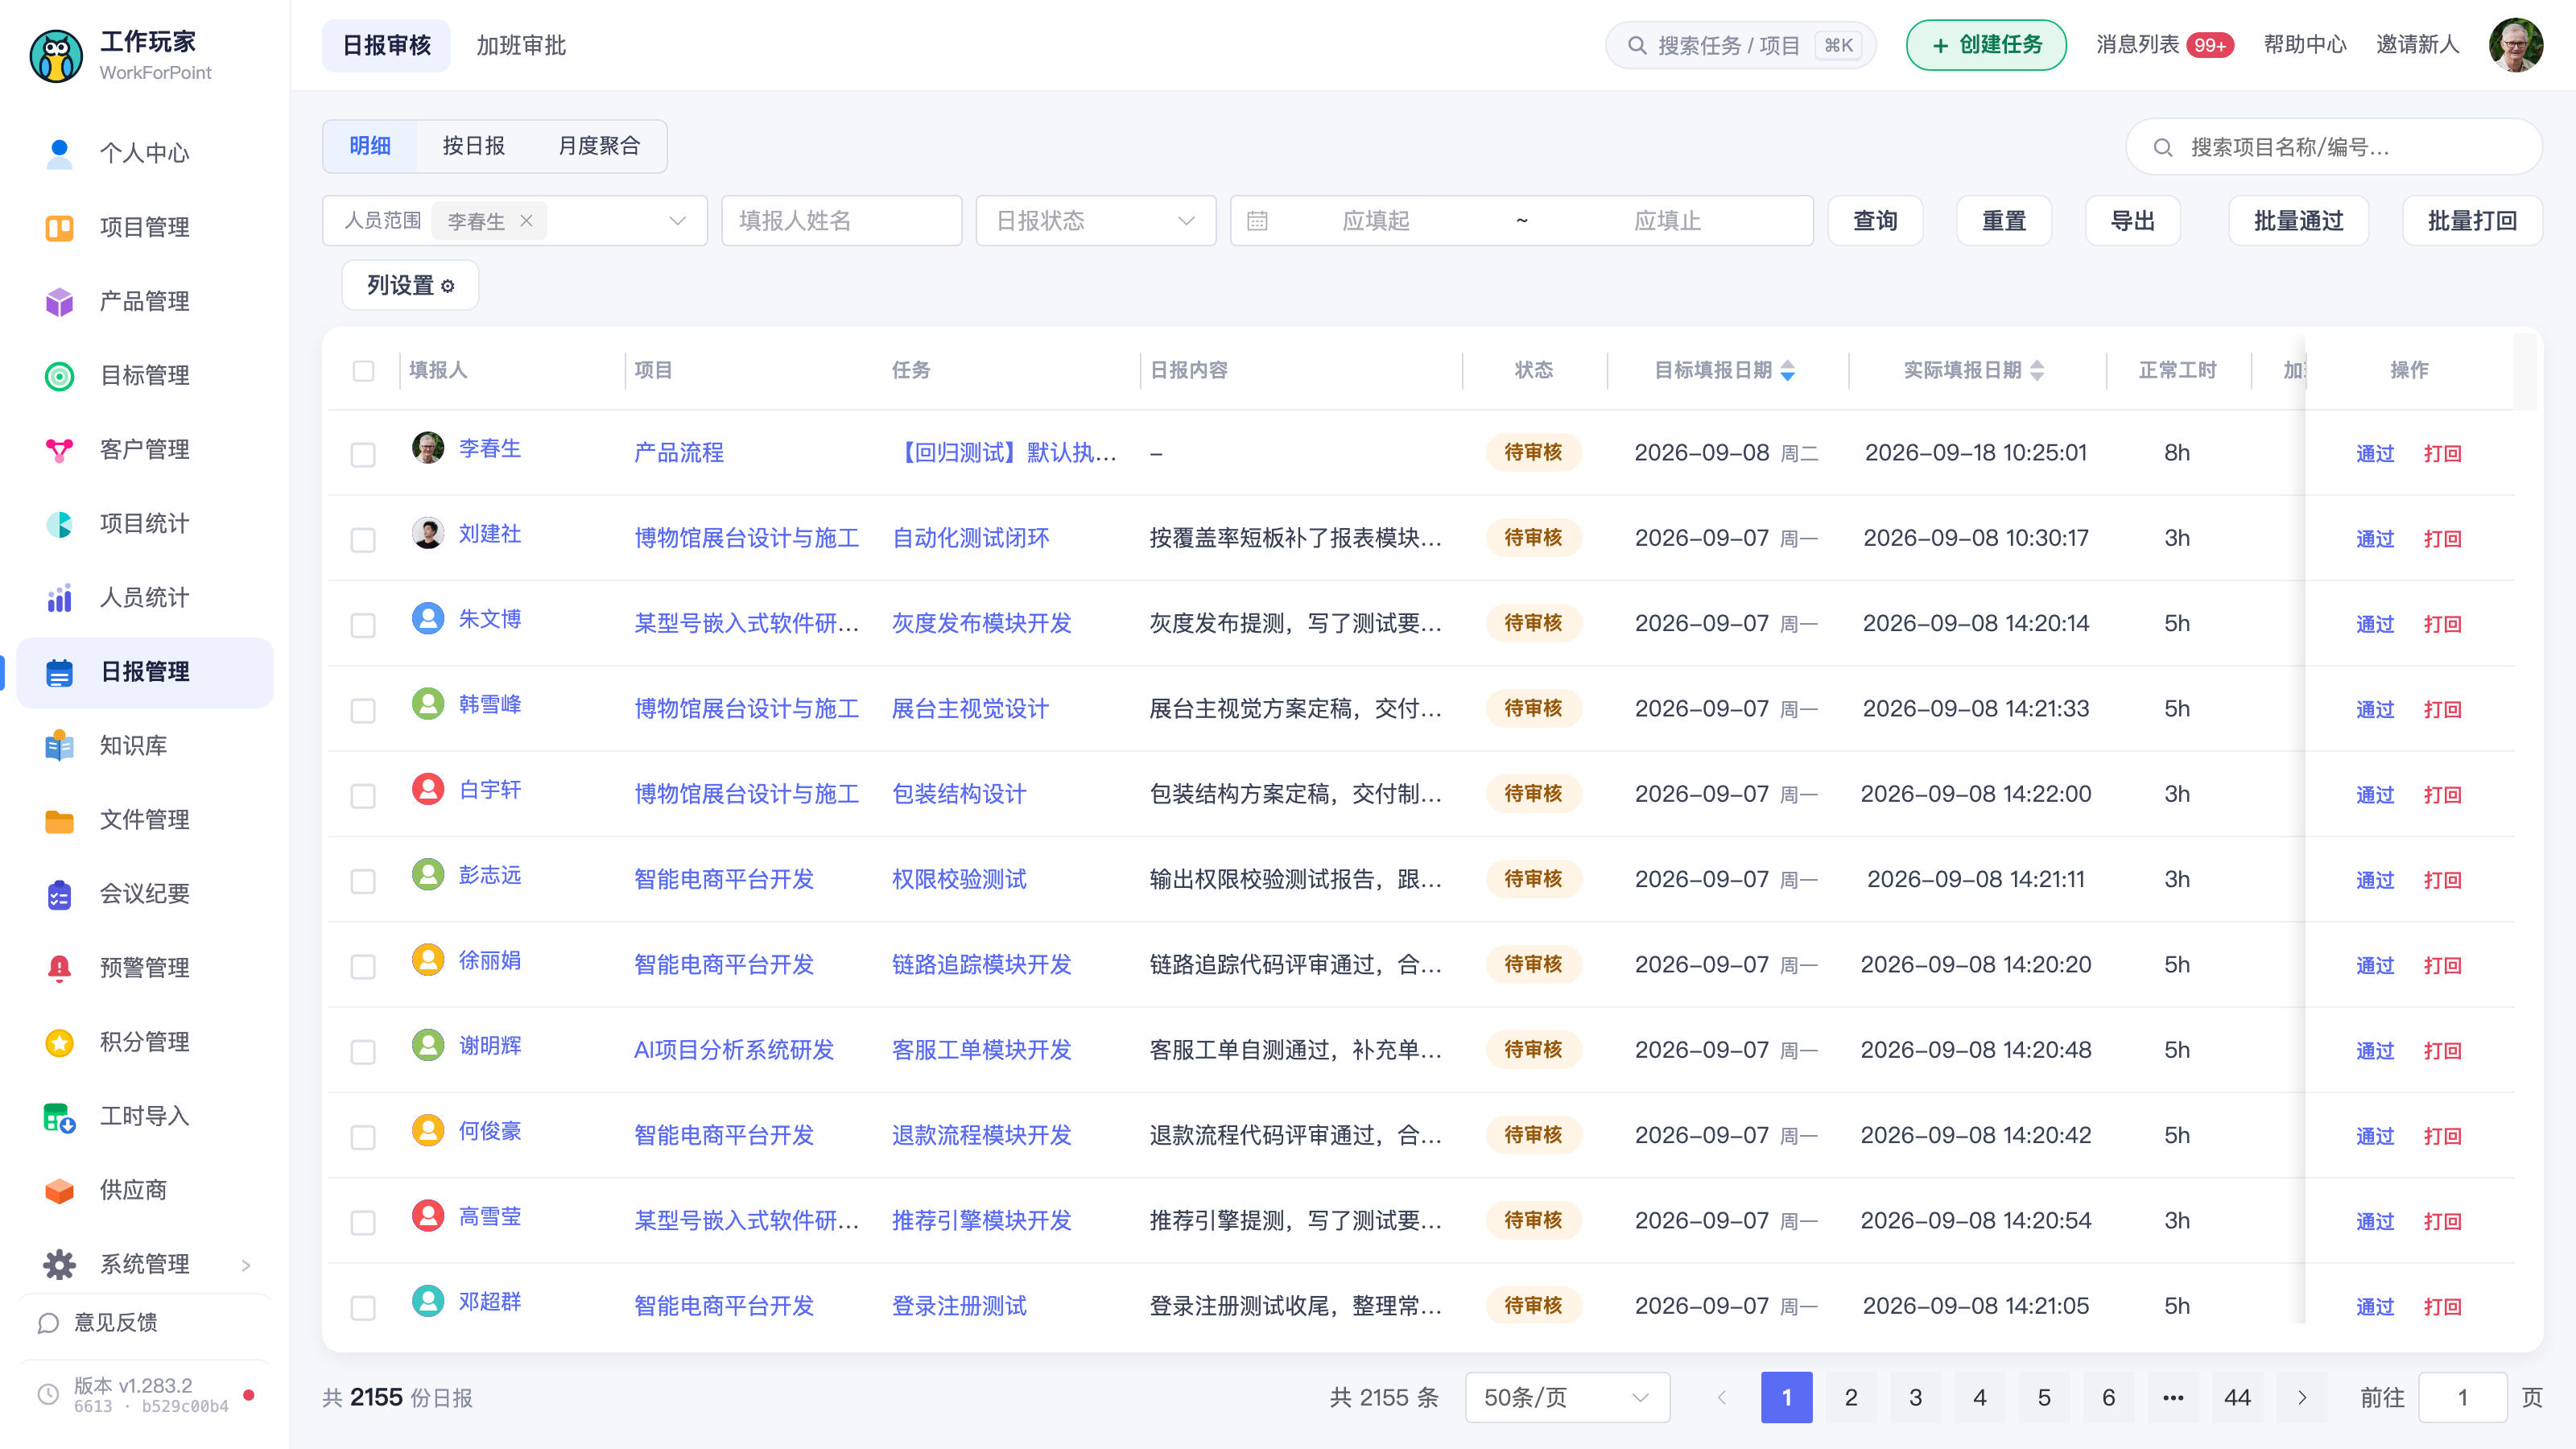The height and width of the screenshot is (1449, 2576).
Task: Open the 知识库 book icon
Action: [59, 746]
